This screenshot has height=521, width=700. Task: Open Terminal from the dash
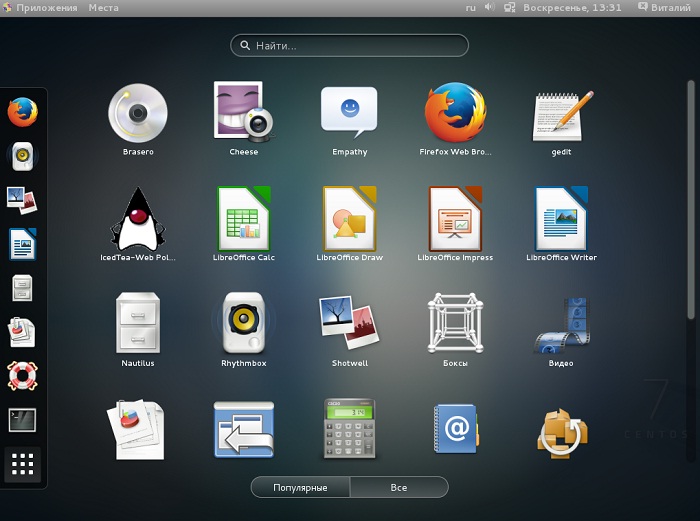point(22,420)
